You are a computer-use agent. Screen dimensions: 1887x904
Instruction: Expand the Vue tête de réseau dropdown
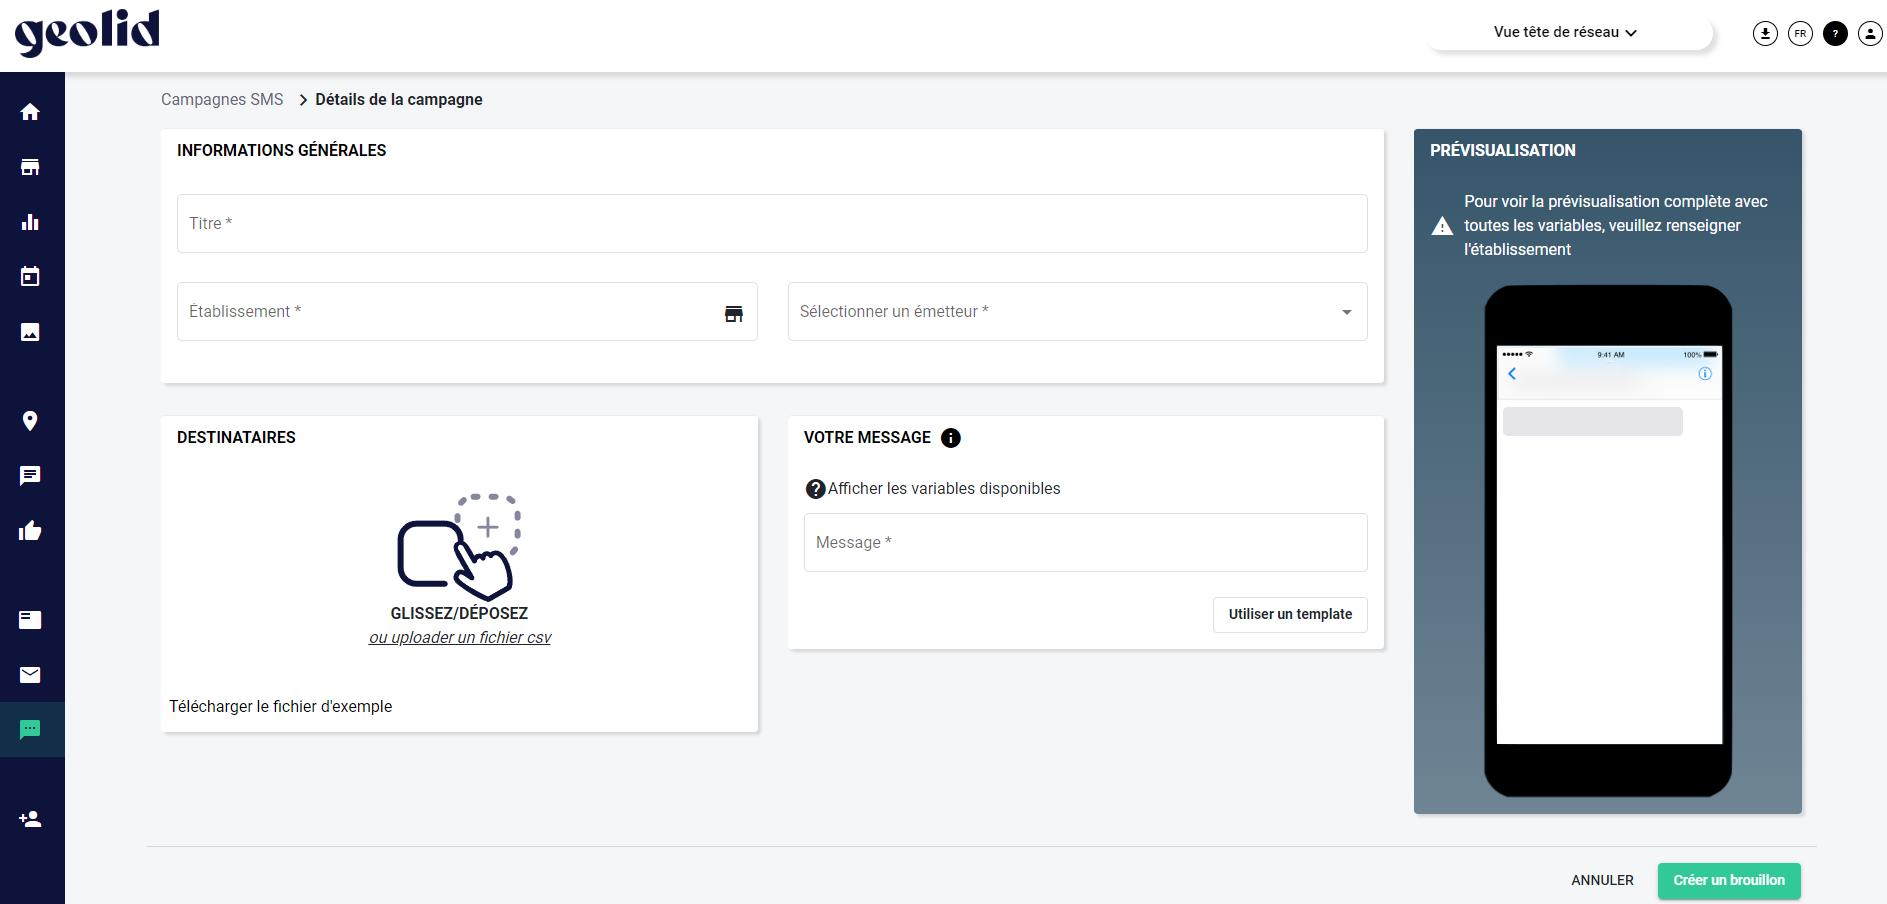click(1568, 32)
